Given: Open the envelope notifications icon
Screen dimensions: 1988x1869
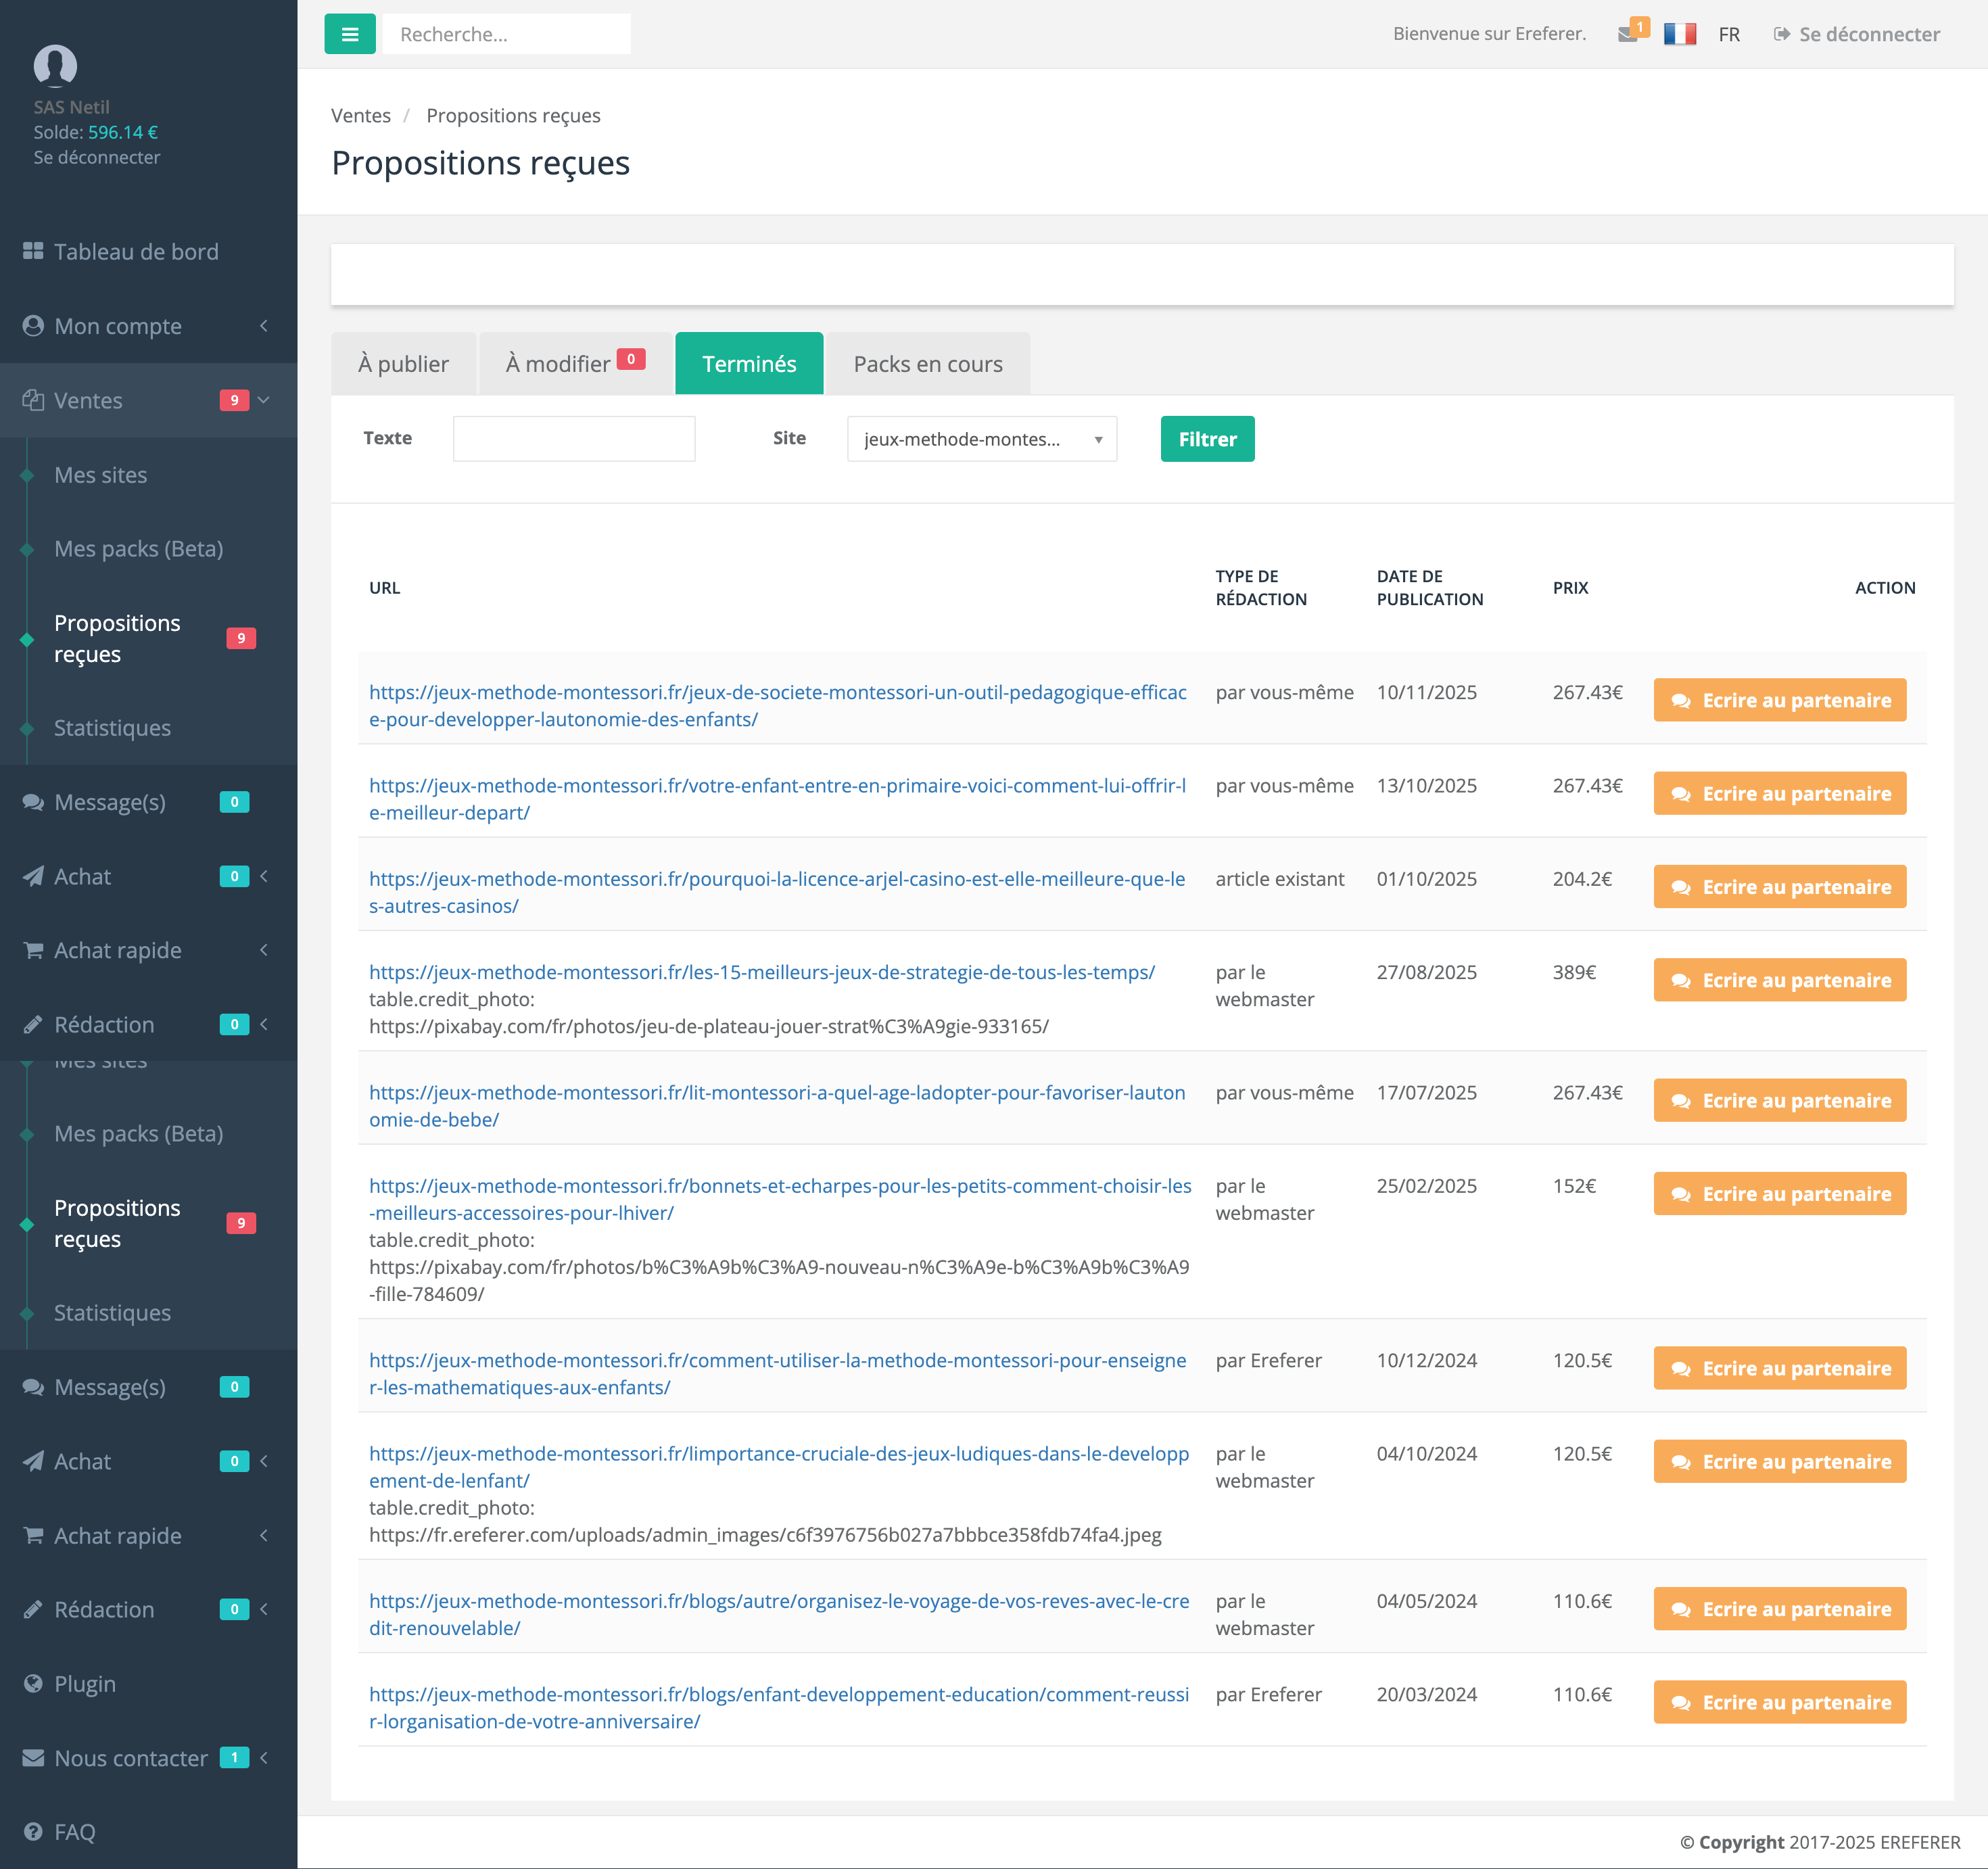Looking at the screenshot, I should coord(1628,34).
